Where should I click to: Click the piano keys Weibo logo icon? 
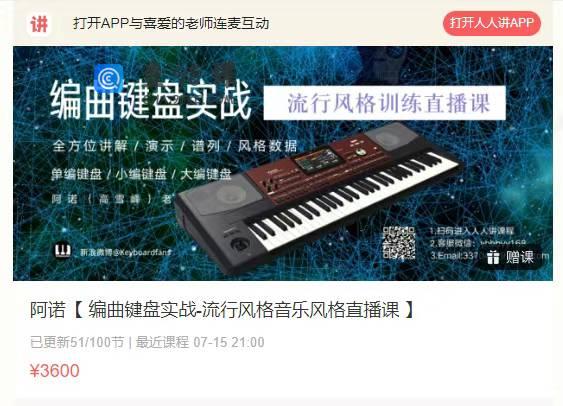click(62, 251)
